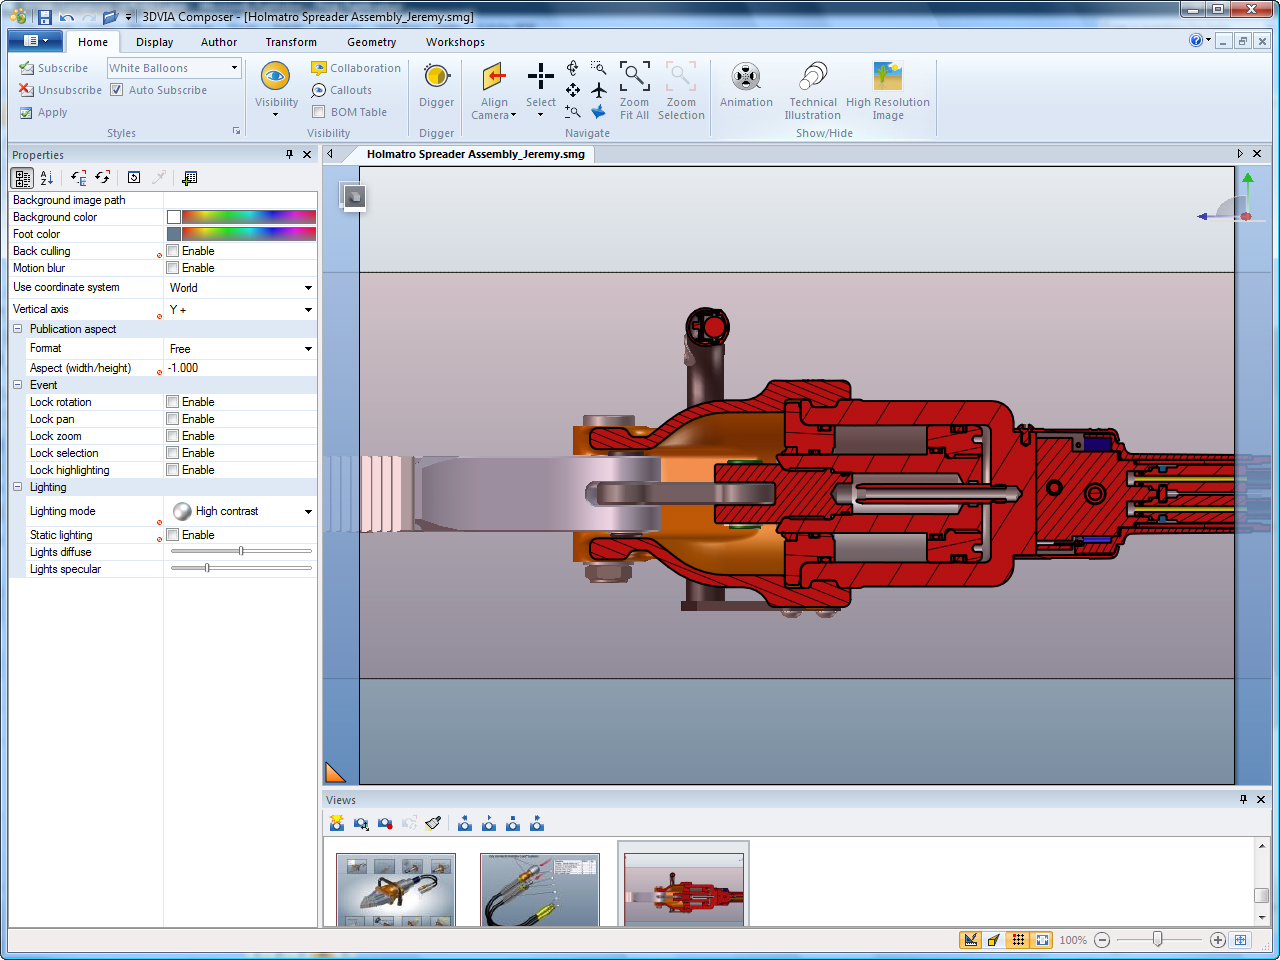Click the Technical Illustration icon

813,77
